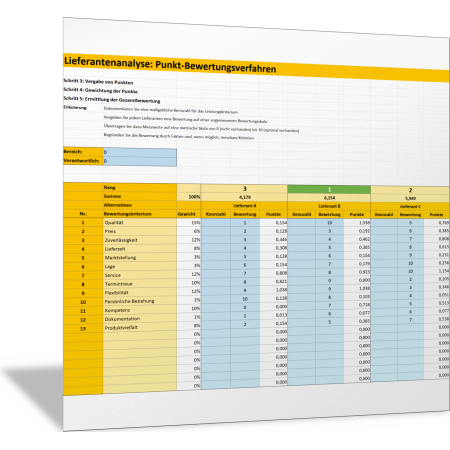Select the Bereich input cell
The height and width of the screenshot is (450, 450).
pos(140,152)
